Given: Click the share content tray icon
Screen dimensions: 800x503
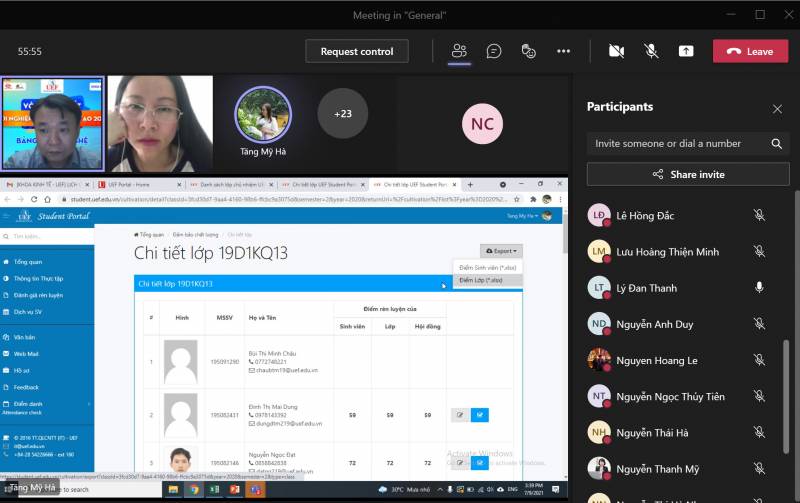Looking at the screenshot, I should point(686,51).
